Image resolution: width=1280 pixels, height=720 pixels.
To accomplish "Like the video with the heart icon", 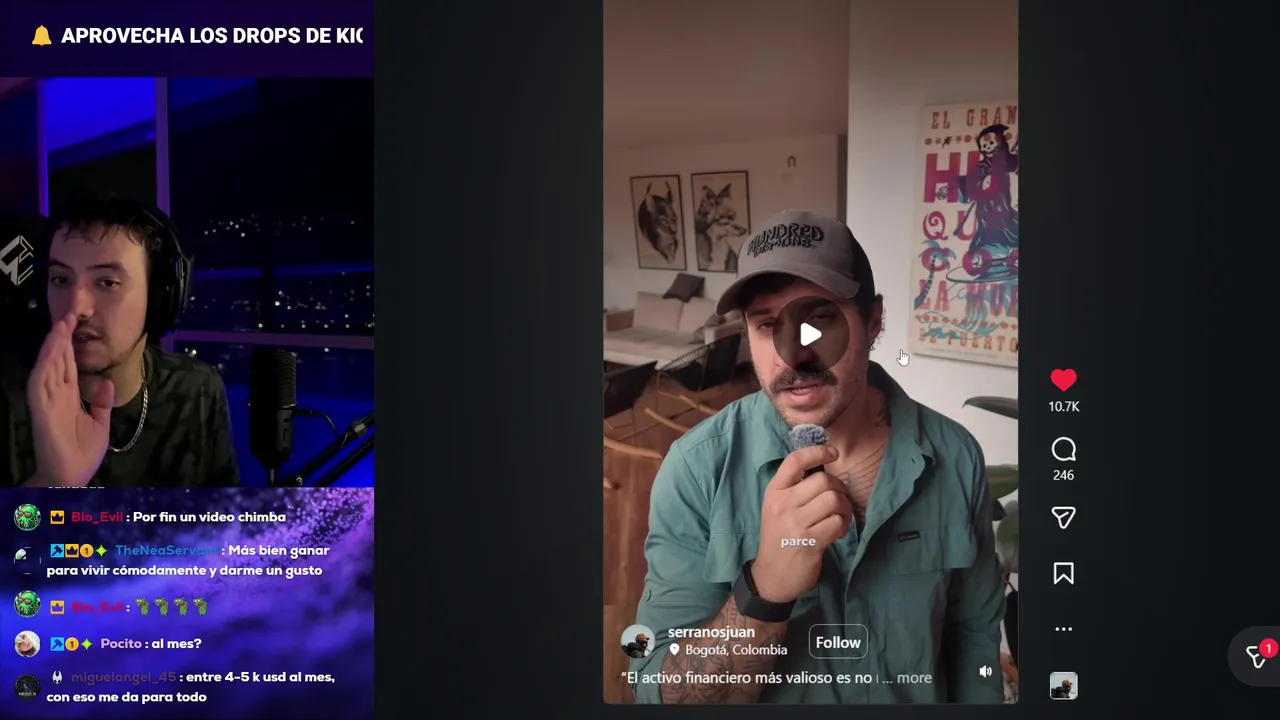I will tap(1063, 380).
